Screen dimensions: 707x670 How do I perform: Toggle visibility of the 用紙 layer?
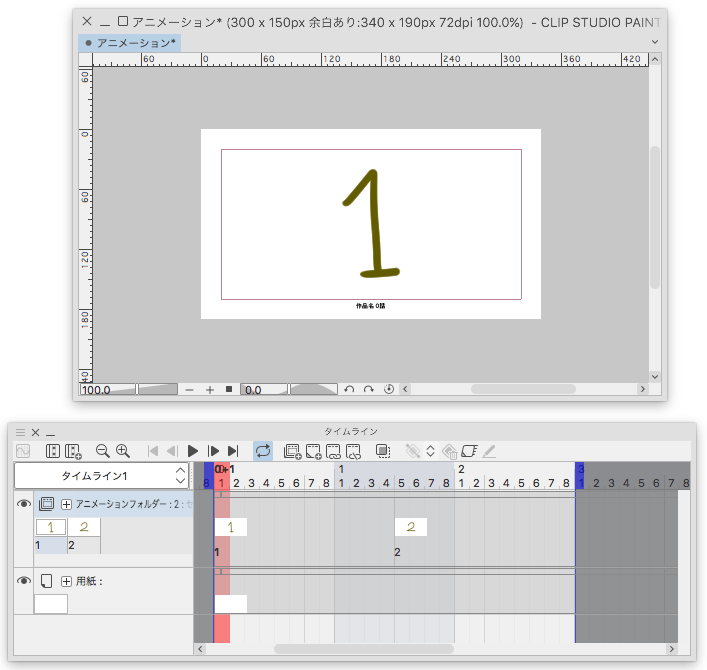click(24, 580)
